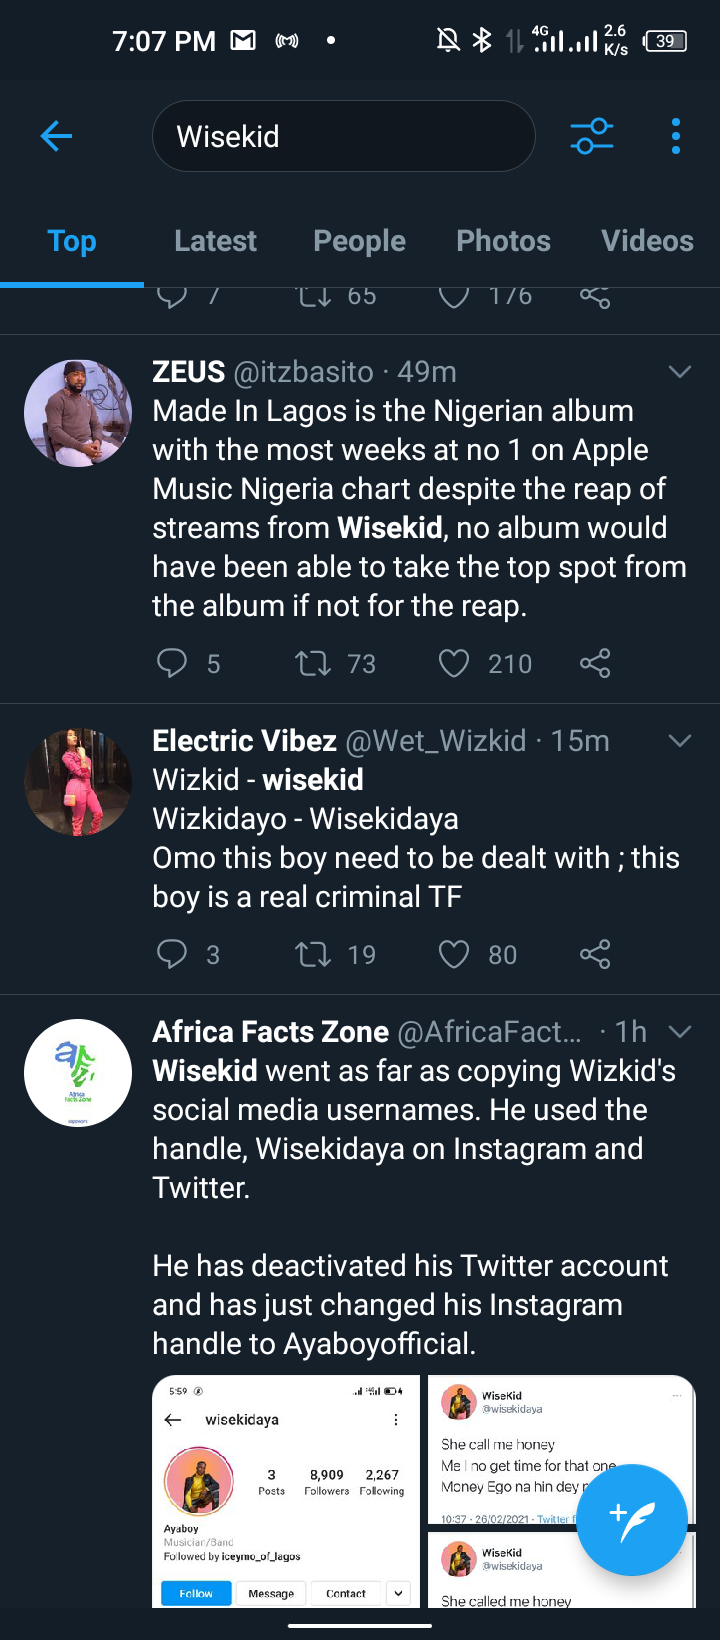Viewport: 720px width, 1640px height.
Task: Expand options chevron on Africa Facts Zone tweet
Action: [680, 1032]
